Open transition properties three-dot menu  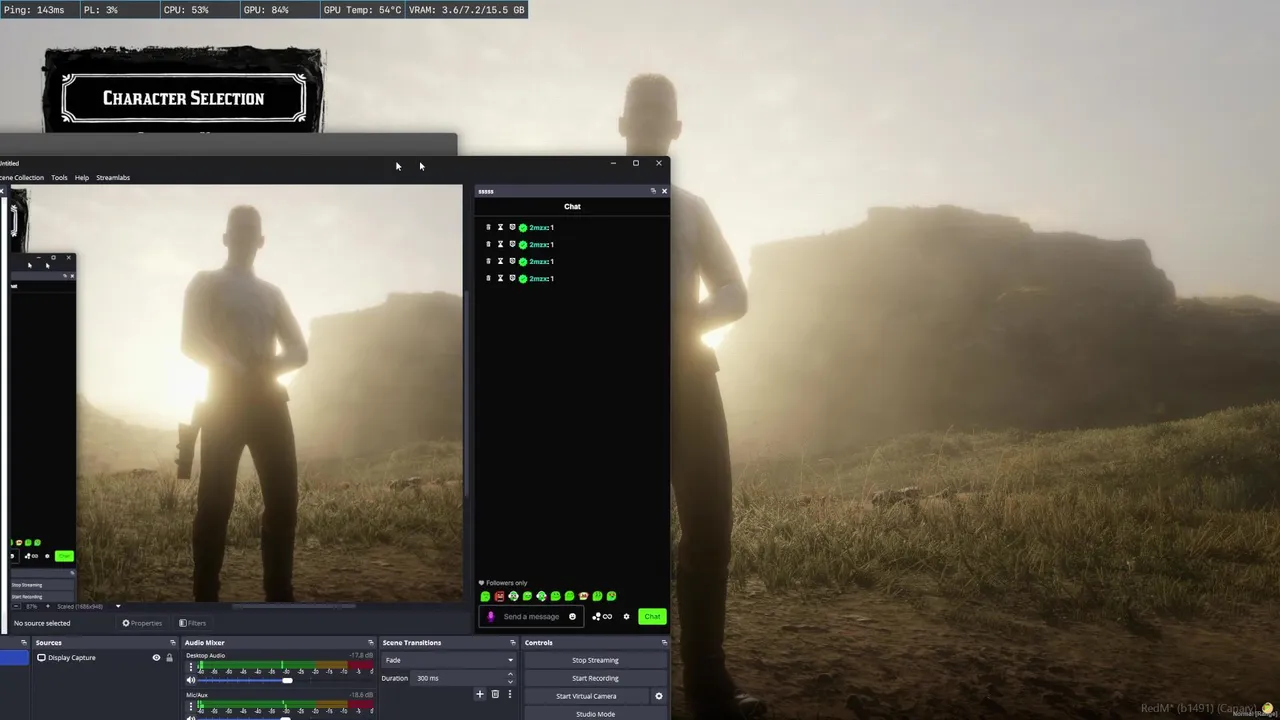tap(510, 694)
